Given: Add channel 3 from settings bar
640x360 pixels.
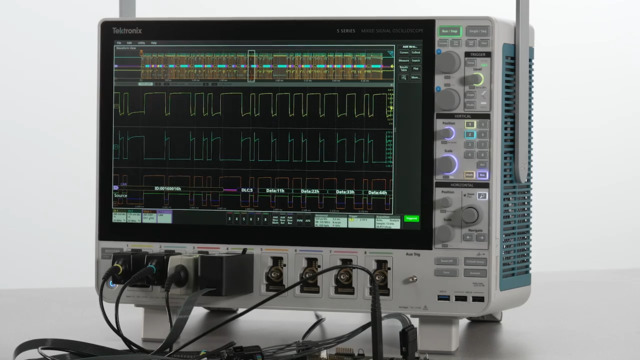Looking at the screenshot, I should click(230, 219).
